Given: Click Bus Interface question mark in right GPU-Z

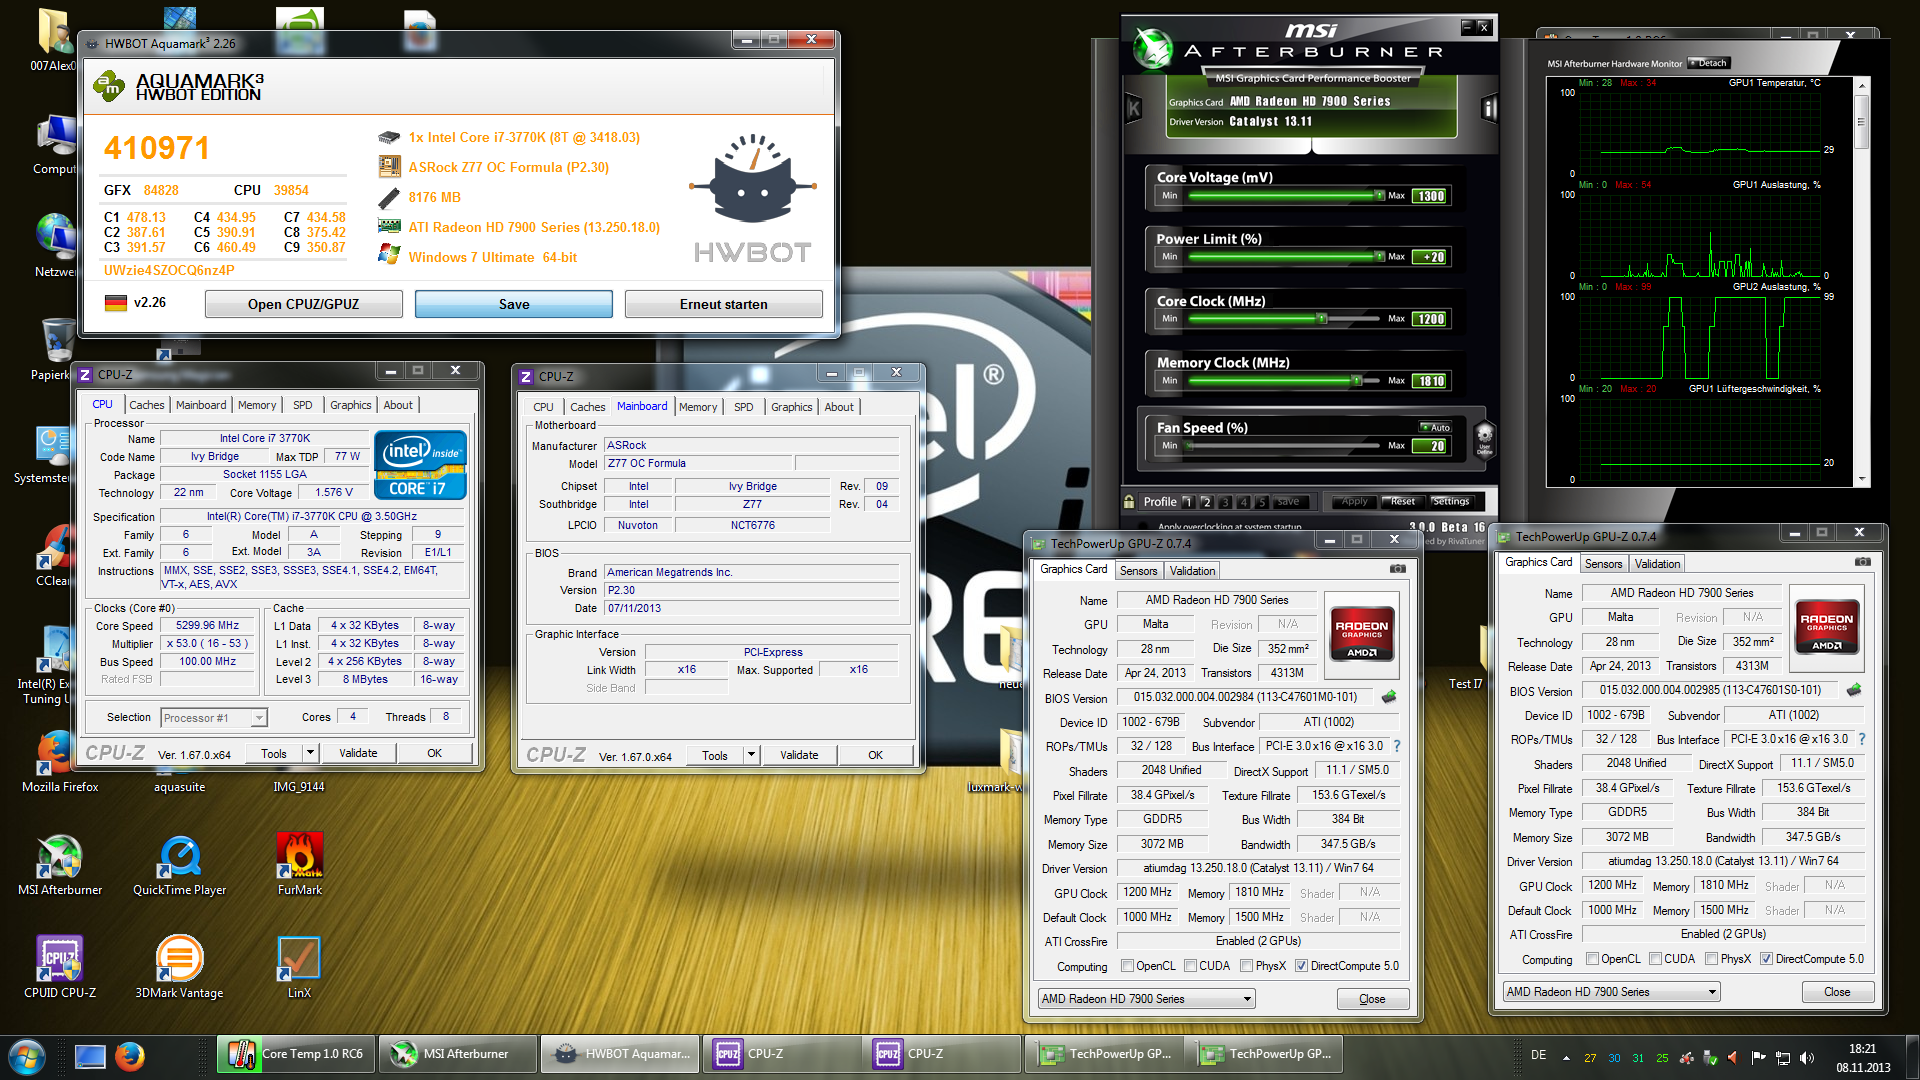Looking at the screenshot, I should (1862, 739).
